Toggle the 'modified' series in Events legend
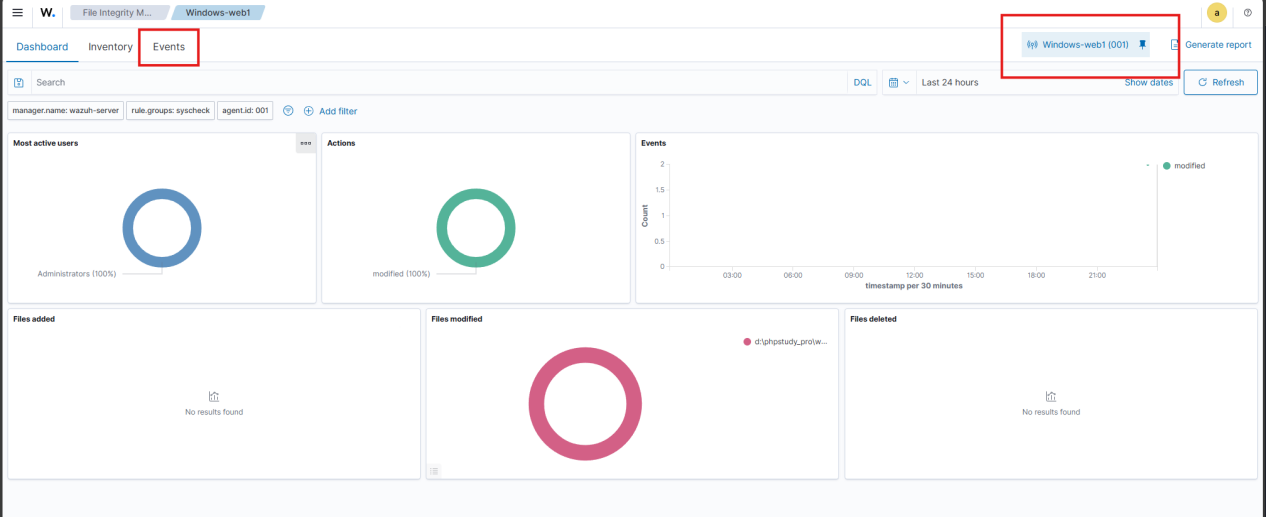Screen dimensions: 1266x517 1188,166
